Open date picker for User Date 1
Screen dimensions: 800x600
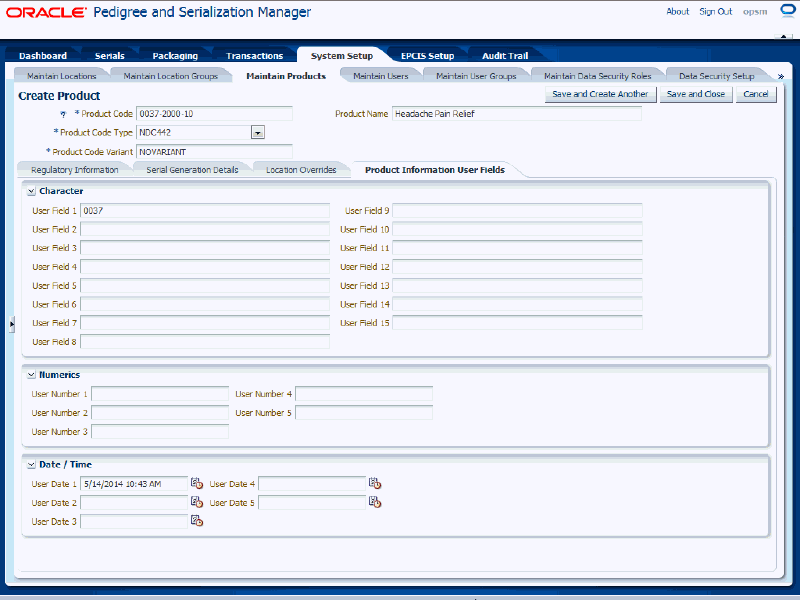[197, 484]
